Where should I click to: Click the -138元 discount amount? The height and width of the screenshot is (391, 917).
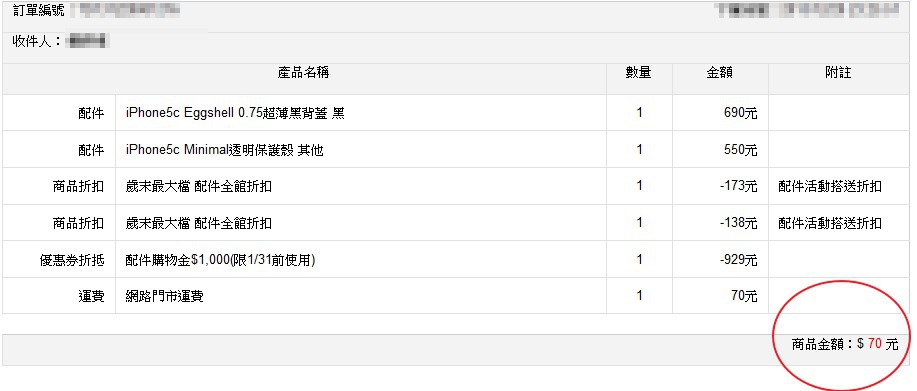tap(739, 223)
